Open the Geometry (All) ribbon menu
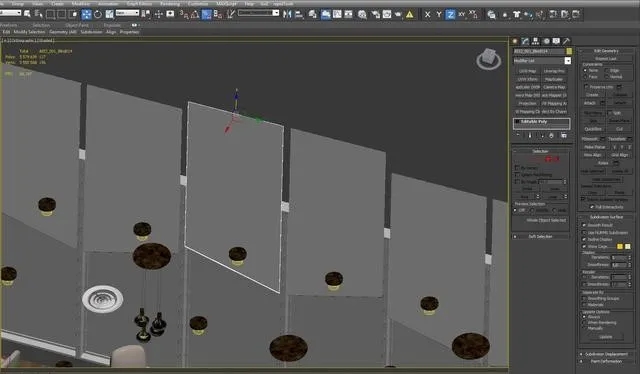 tap(62, 32)
